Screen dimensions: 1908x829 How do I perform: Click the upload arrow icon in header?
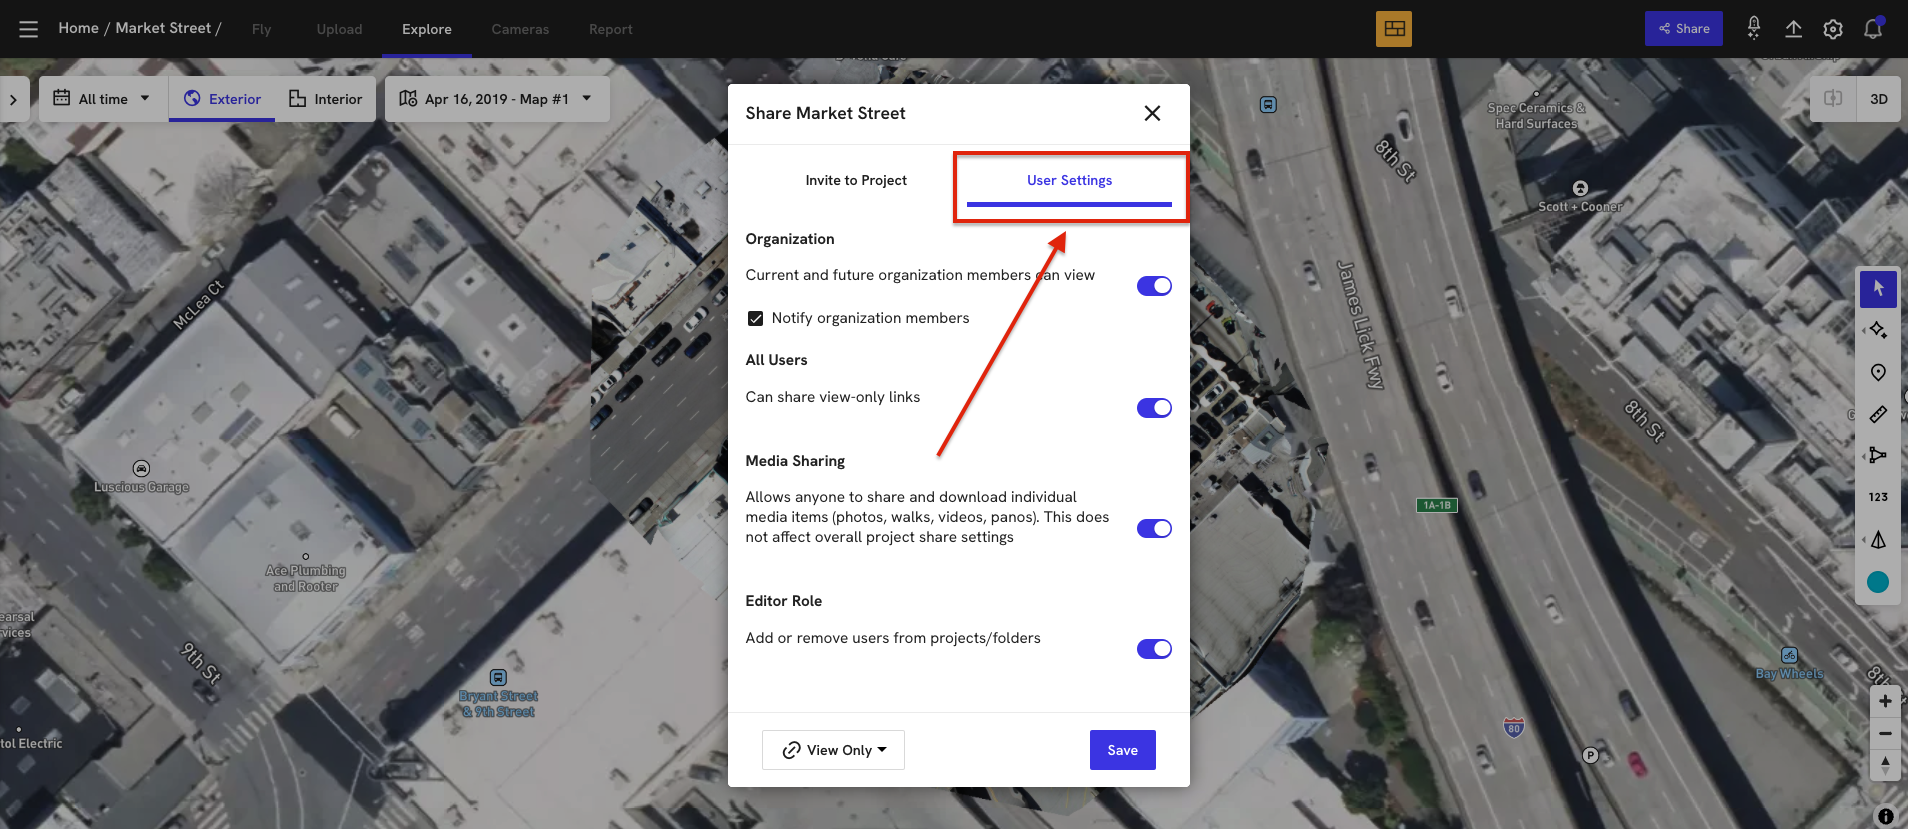pyautogui.click(x=1793, y=29)
